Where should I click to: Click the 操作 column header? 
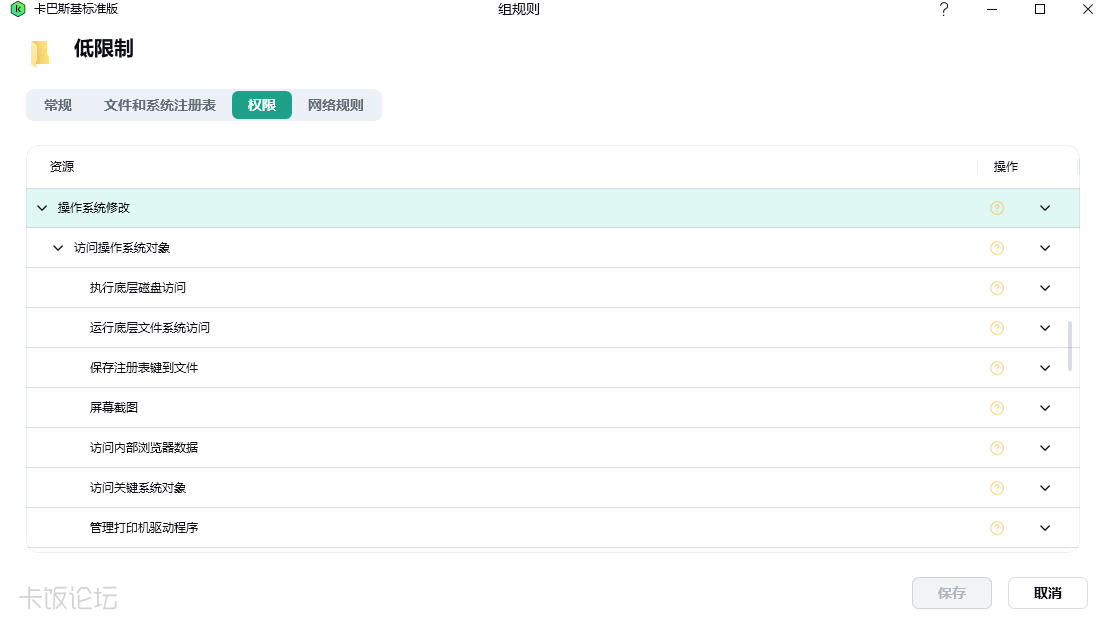[x=1005, y=167]
